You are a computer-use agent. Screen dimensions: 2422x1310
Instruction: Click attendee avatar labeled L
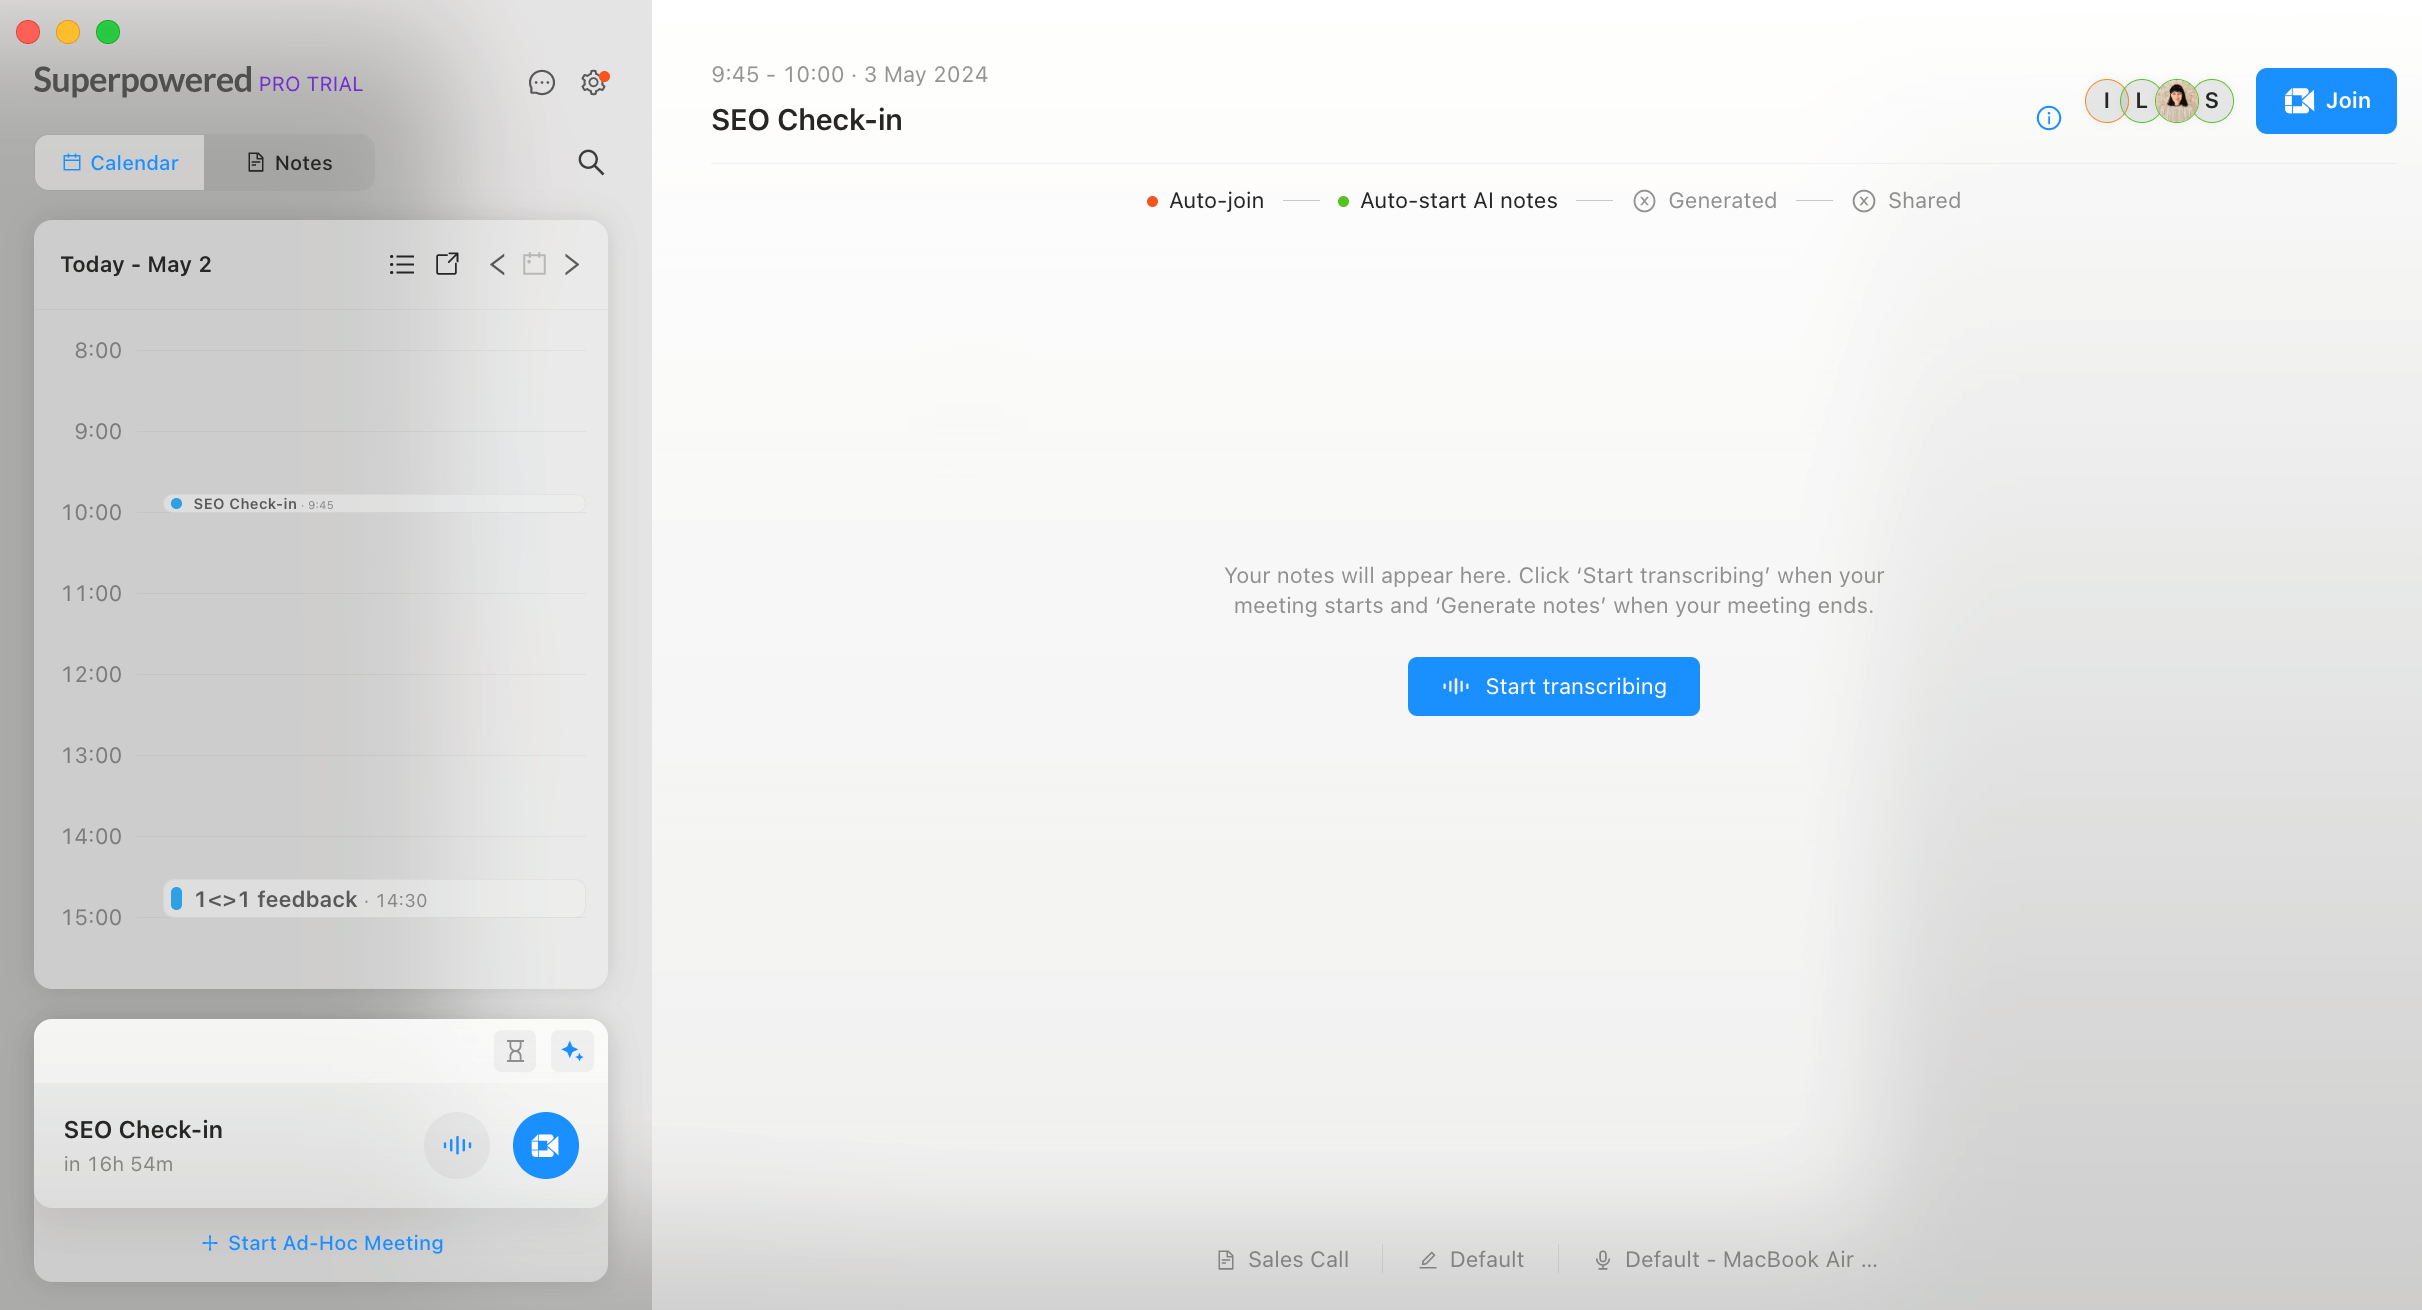coord(2141,101)
